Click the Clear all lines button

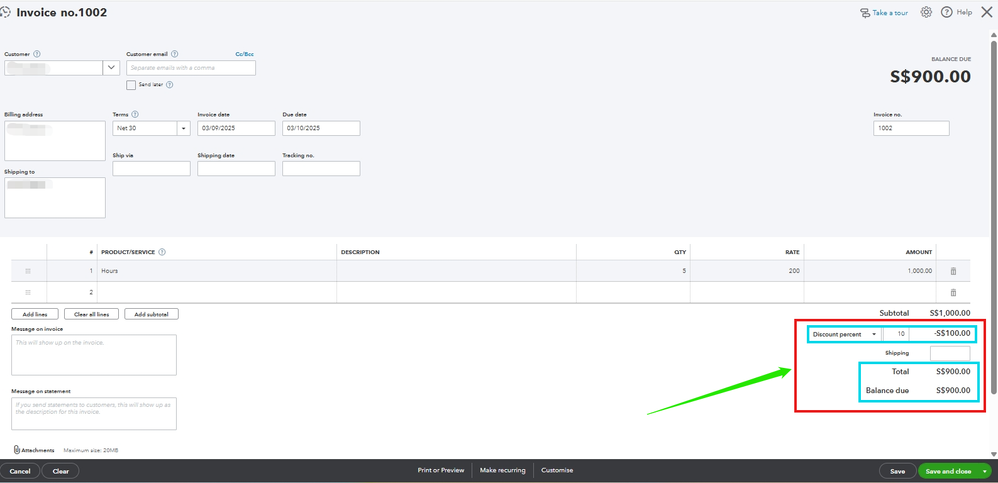pyautogui.click(x=91, y=314)
